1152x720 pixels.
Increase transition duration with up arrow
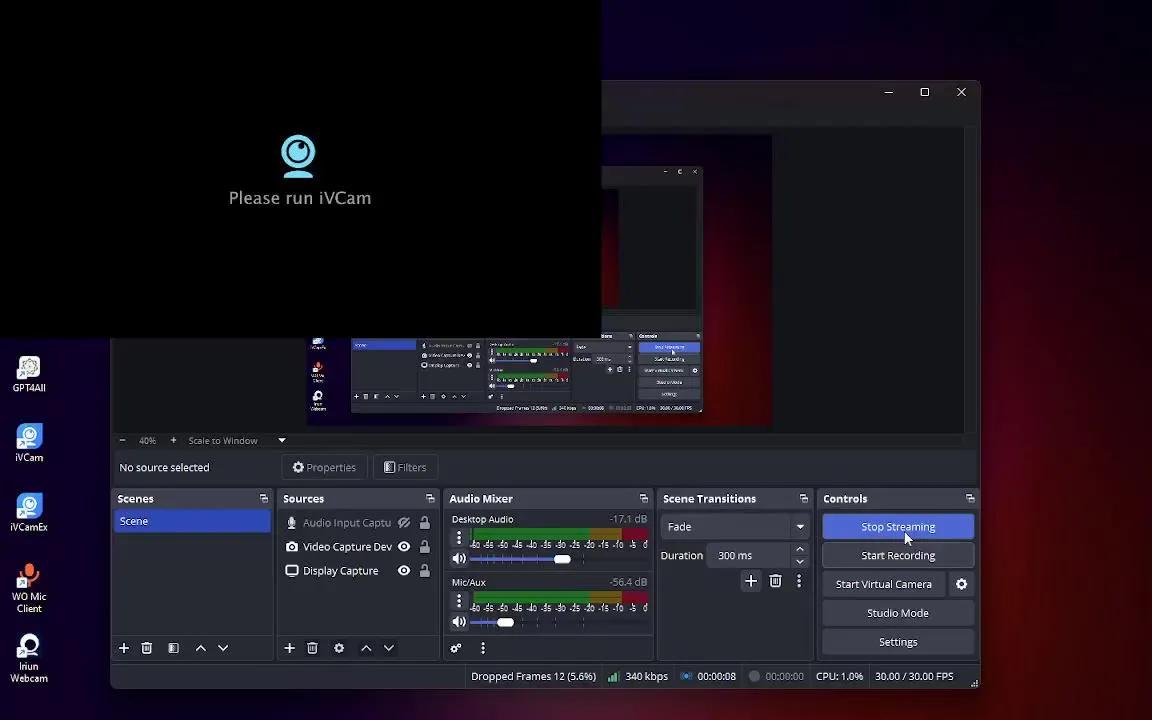pyautogui.click(x=800, y=549)
